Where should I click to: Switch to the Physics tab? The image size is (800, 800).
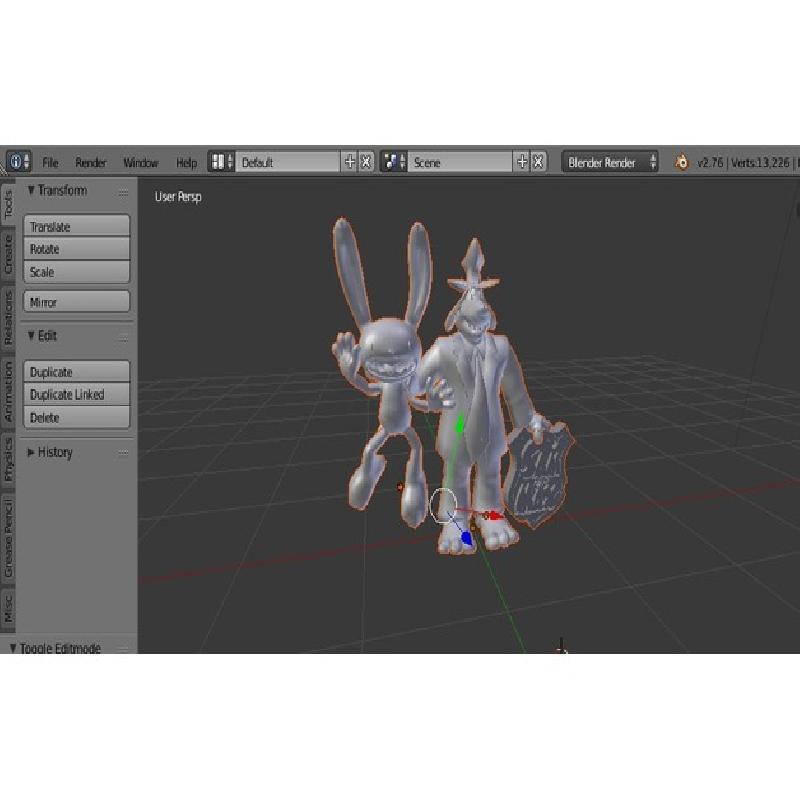[x=8, y=460]
